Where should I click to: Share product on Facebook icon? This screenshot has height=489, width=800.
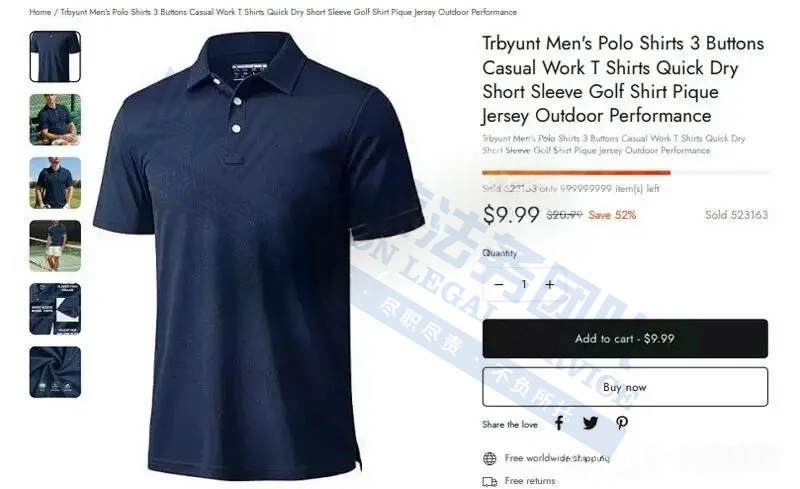click(559, 423)
